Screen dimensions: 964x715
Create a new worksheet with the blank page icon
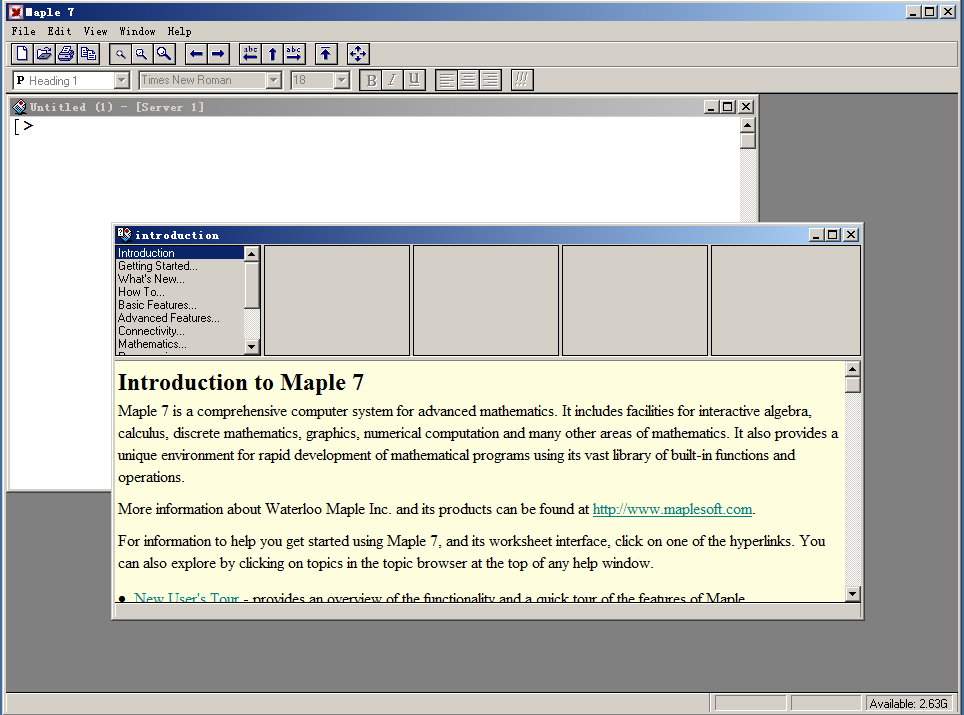tap(22, 54)
